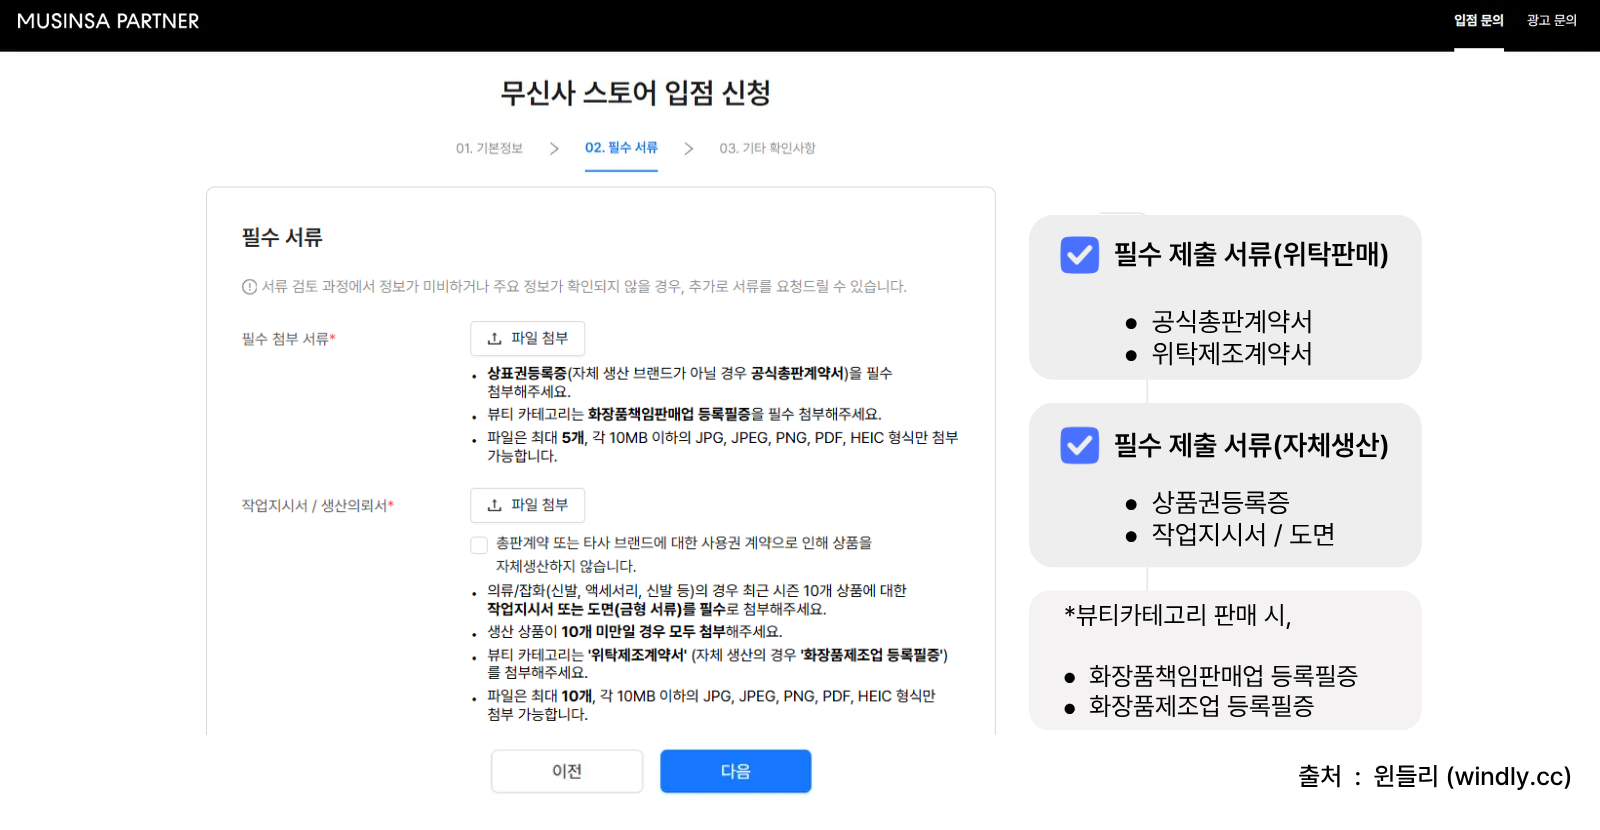Image resolution: width=1600 pixels, height=830 pixels.
Task: Click the 필수 제출 서류(자체생산) heading
Action: (1251, 445)
